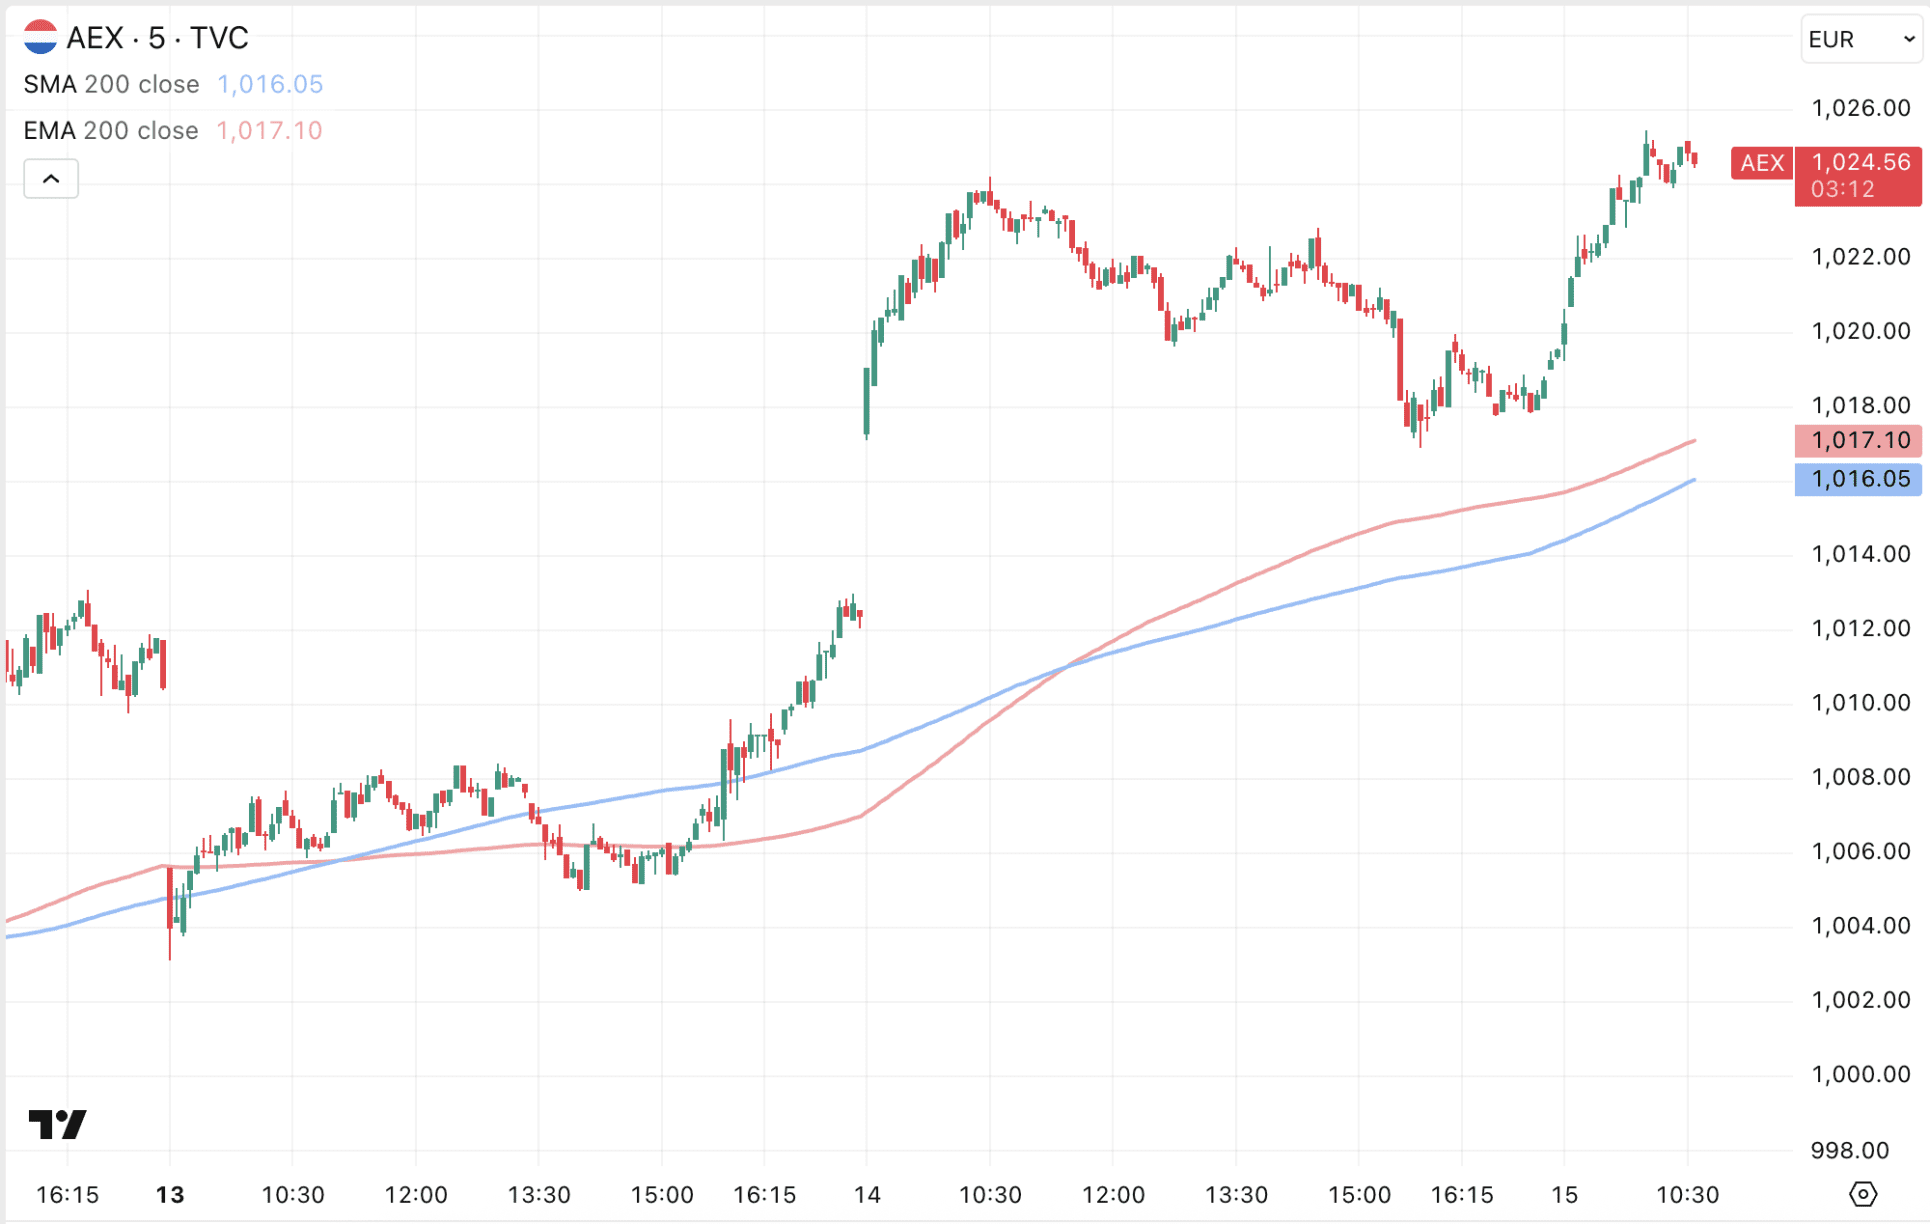Select the EMA 200 close indicator legend
Image resolution: width=1930 pixels, height=1224 pixels.
pyautogui.click(x=111, y=131)
